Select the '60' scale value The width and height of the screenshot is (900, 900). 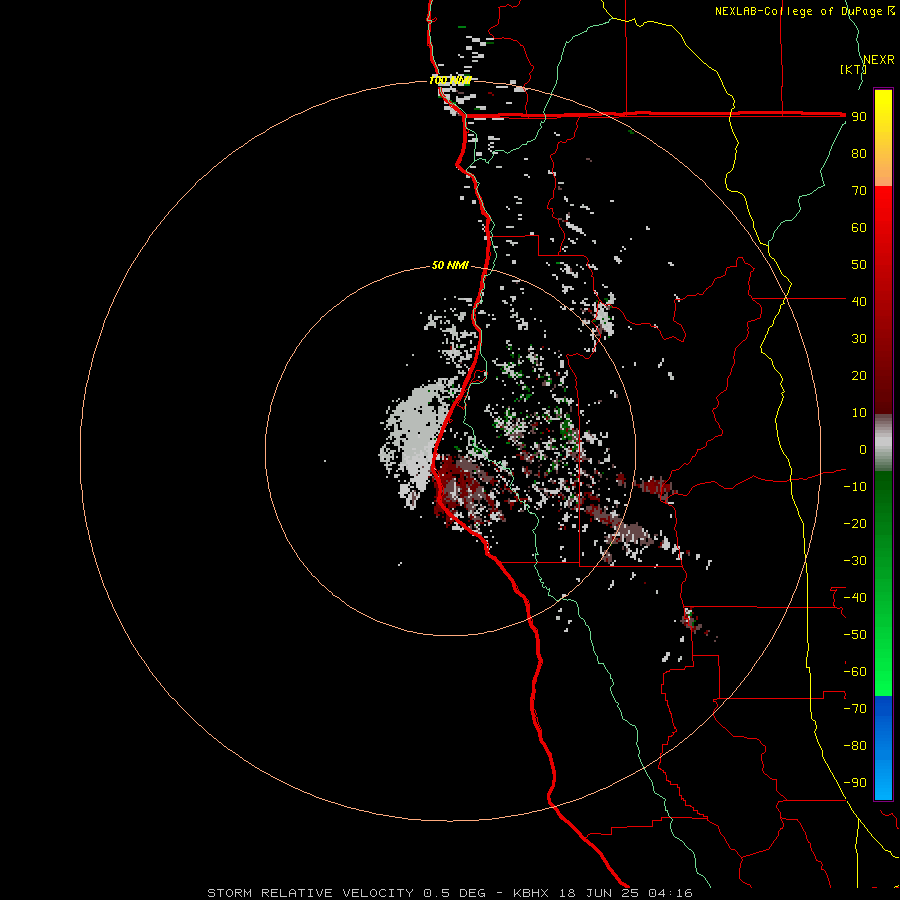pyautogui.click(x=859, y=227)
